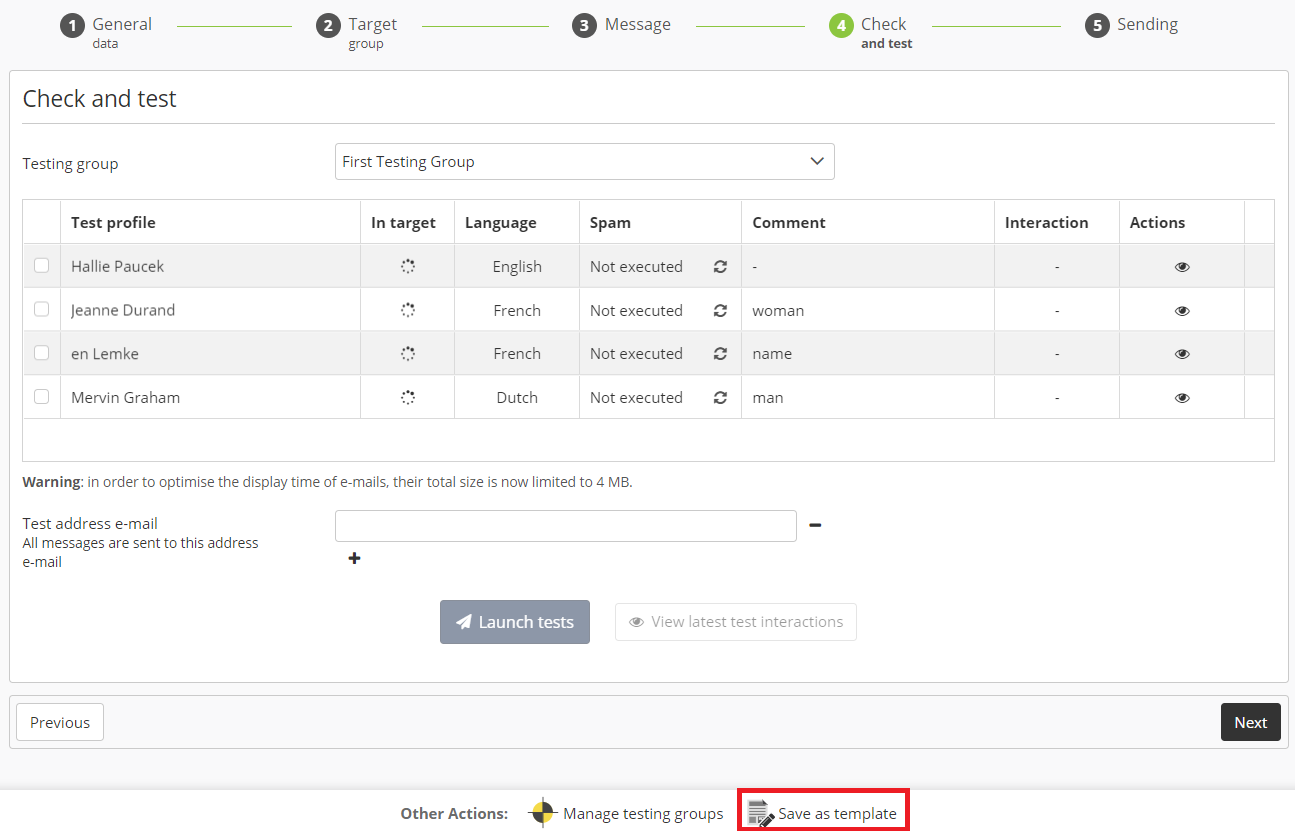Refresh spam check for Hallie Paucek
Viewport: 1295px width, 831px height.
pyautogui.click(x=720, y=267)
